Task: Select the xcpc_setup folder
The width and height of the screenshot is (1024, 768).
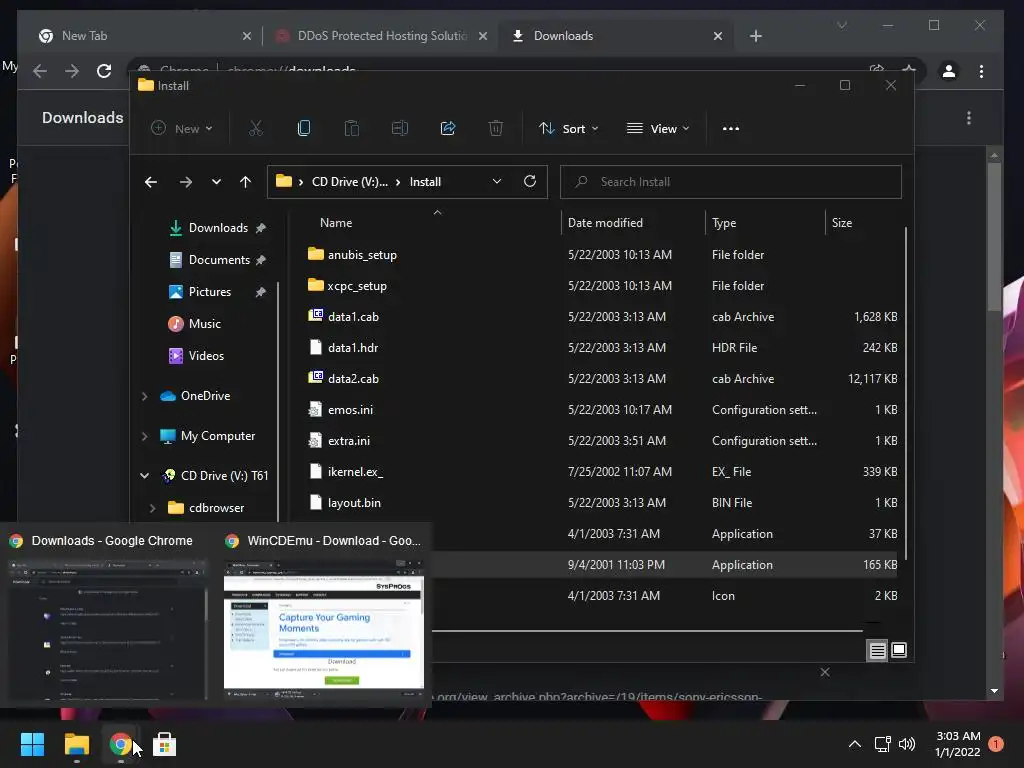Action: pyautogui.click(x=357, y=286)
